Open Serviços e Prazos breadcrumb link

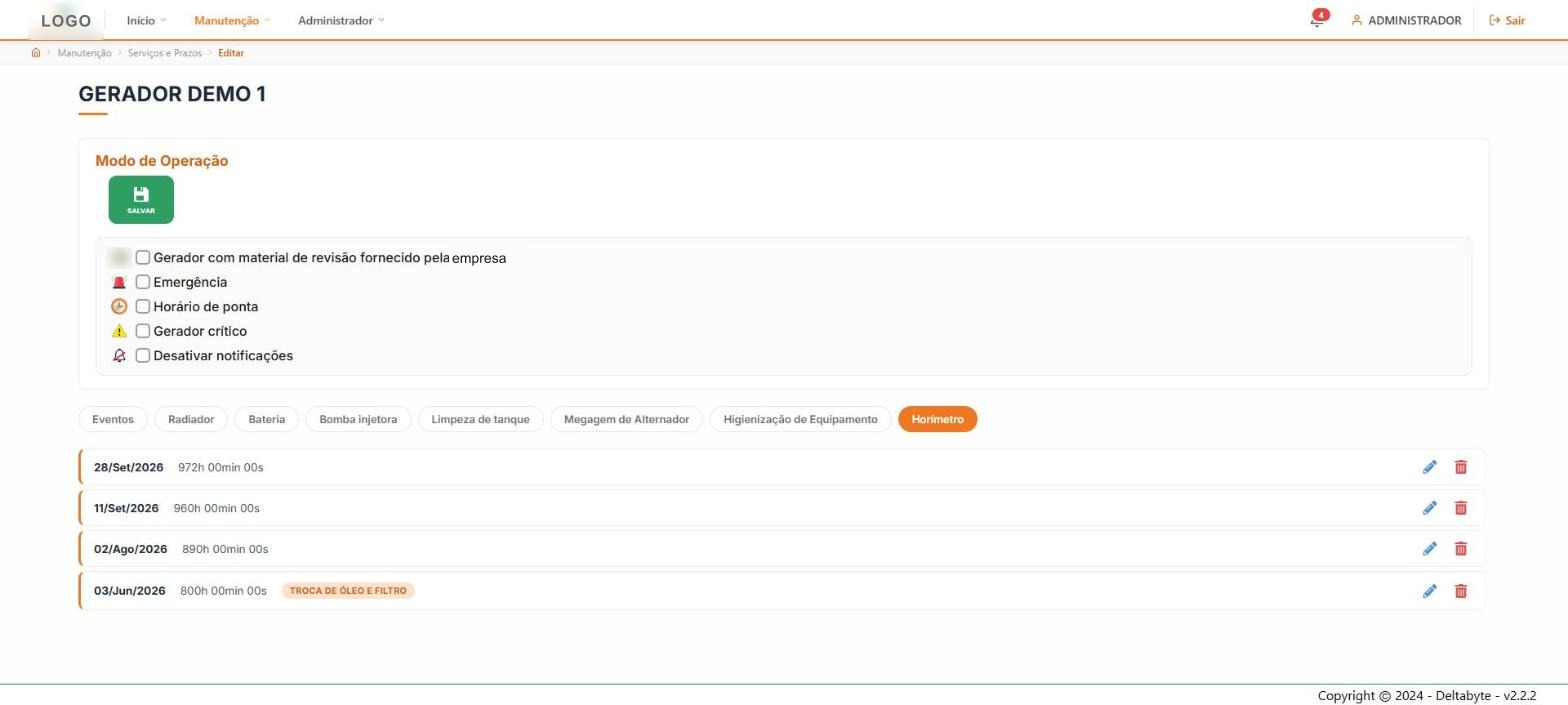coord(165,53)
